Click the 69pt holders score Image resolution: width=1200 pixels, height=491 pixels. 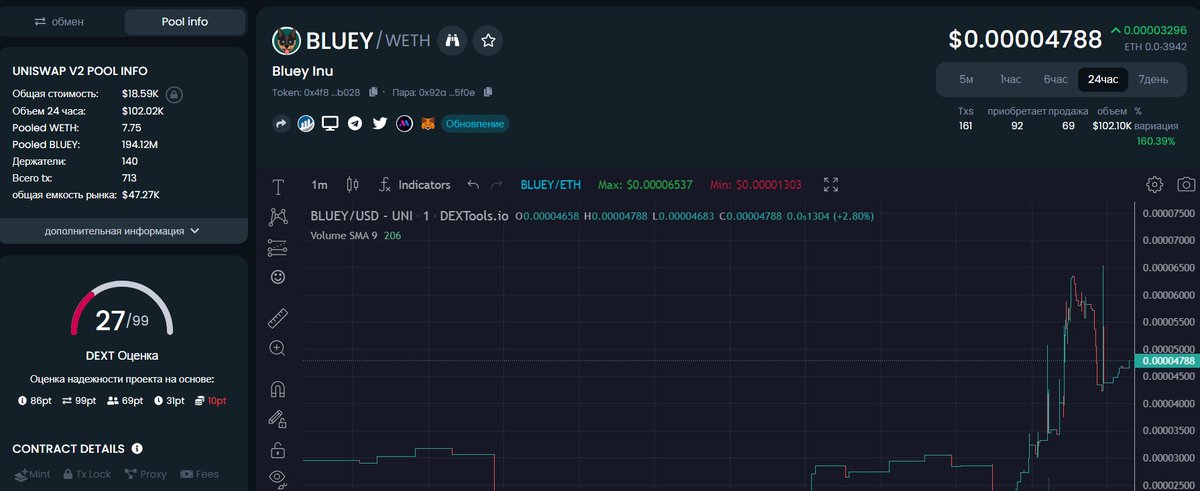point(125,401)
